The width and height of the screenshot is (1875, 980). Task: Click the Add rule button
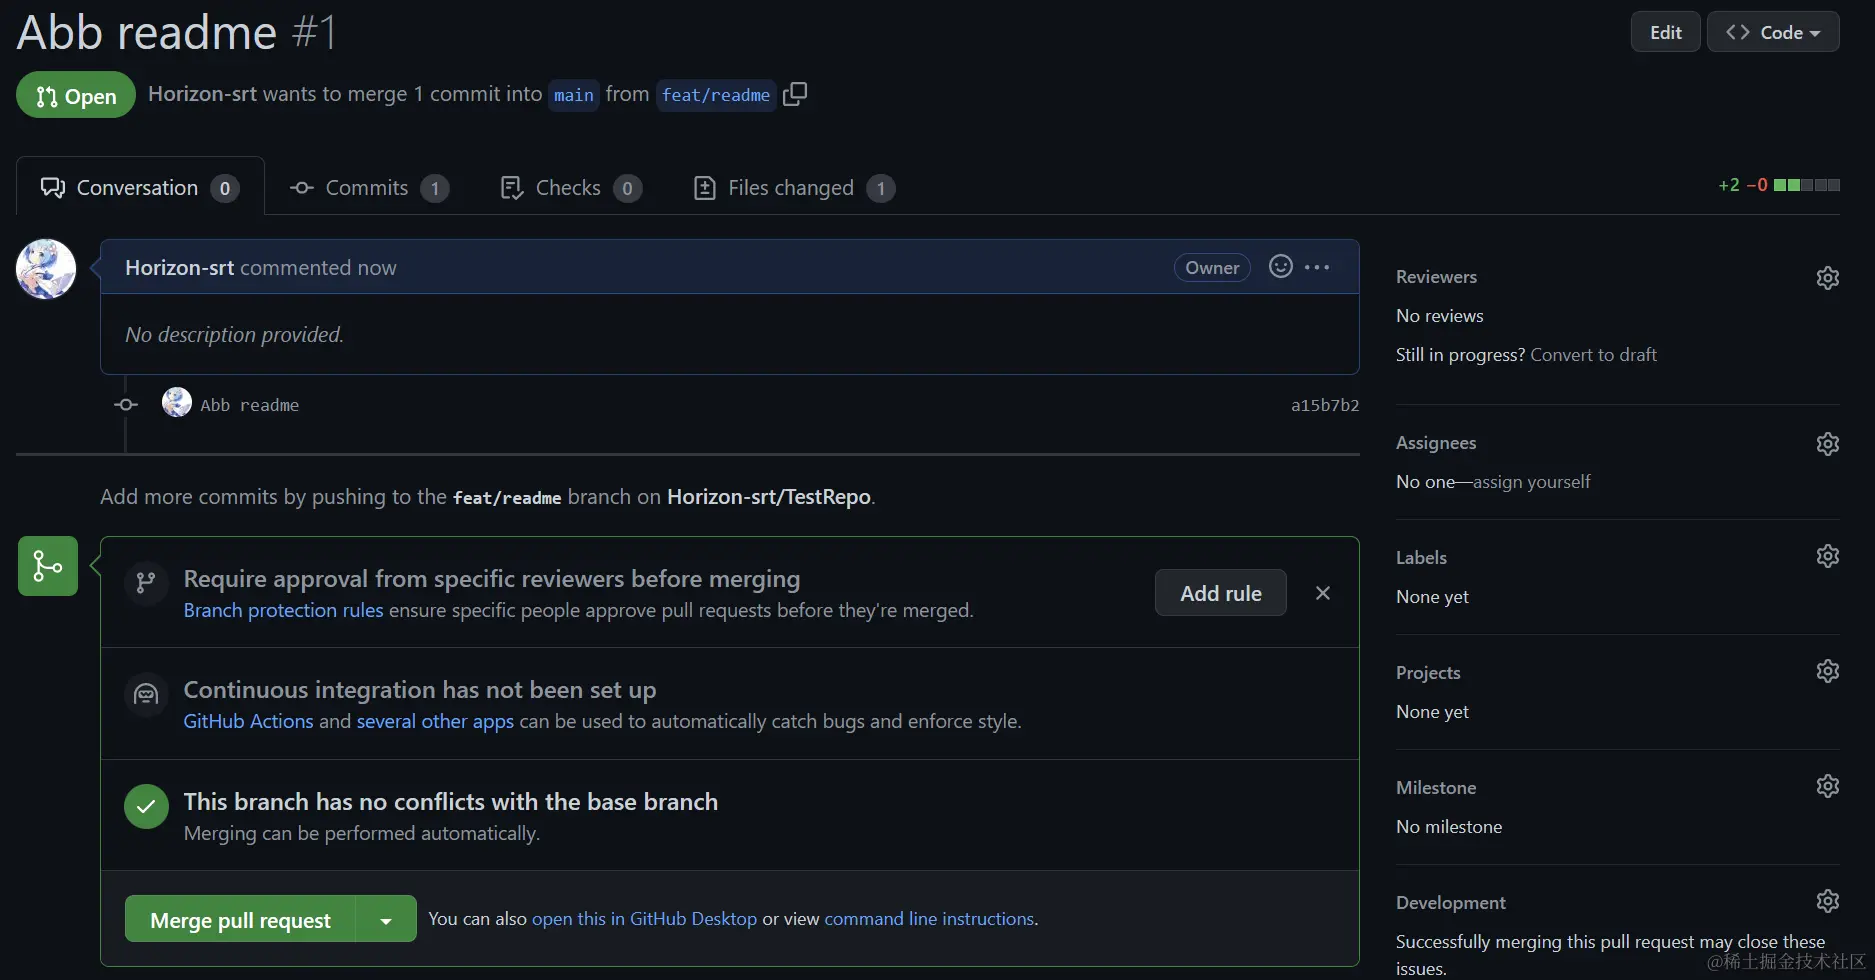[1221, 593]
